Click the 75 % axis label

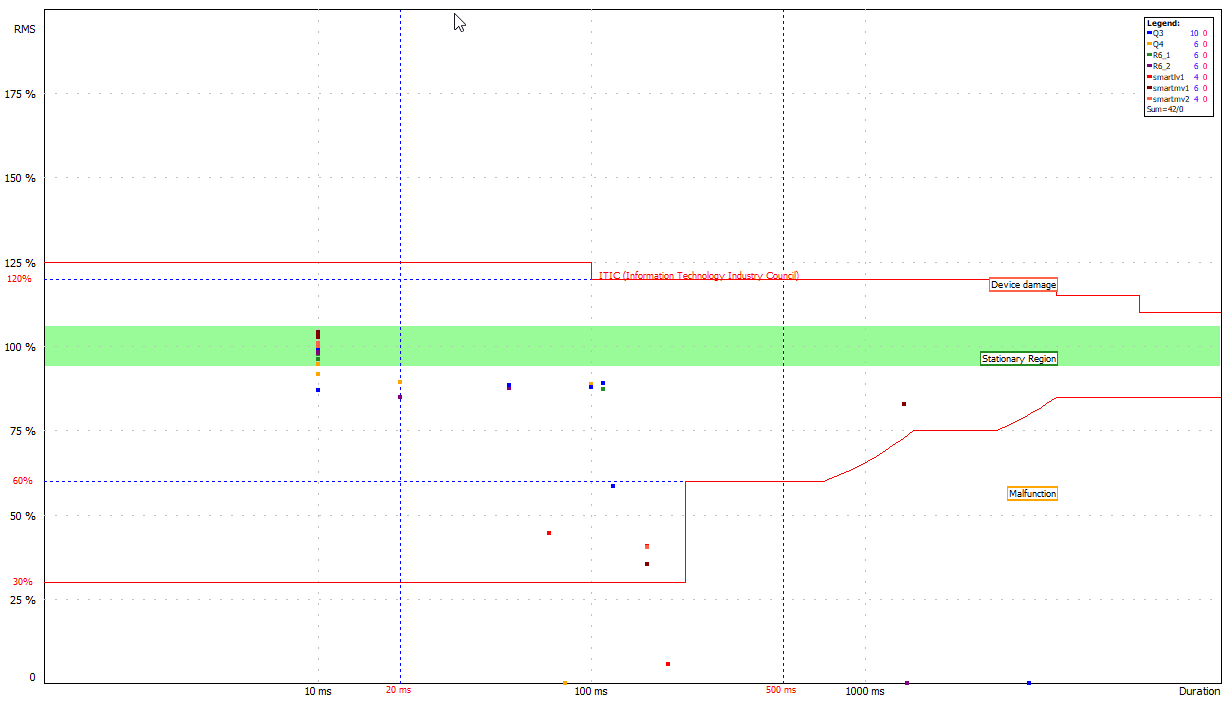[24, 431]
